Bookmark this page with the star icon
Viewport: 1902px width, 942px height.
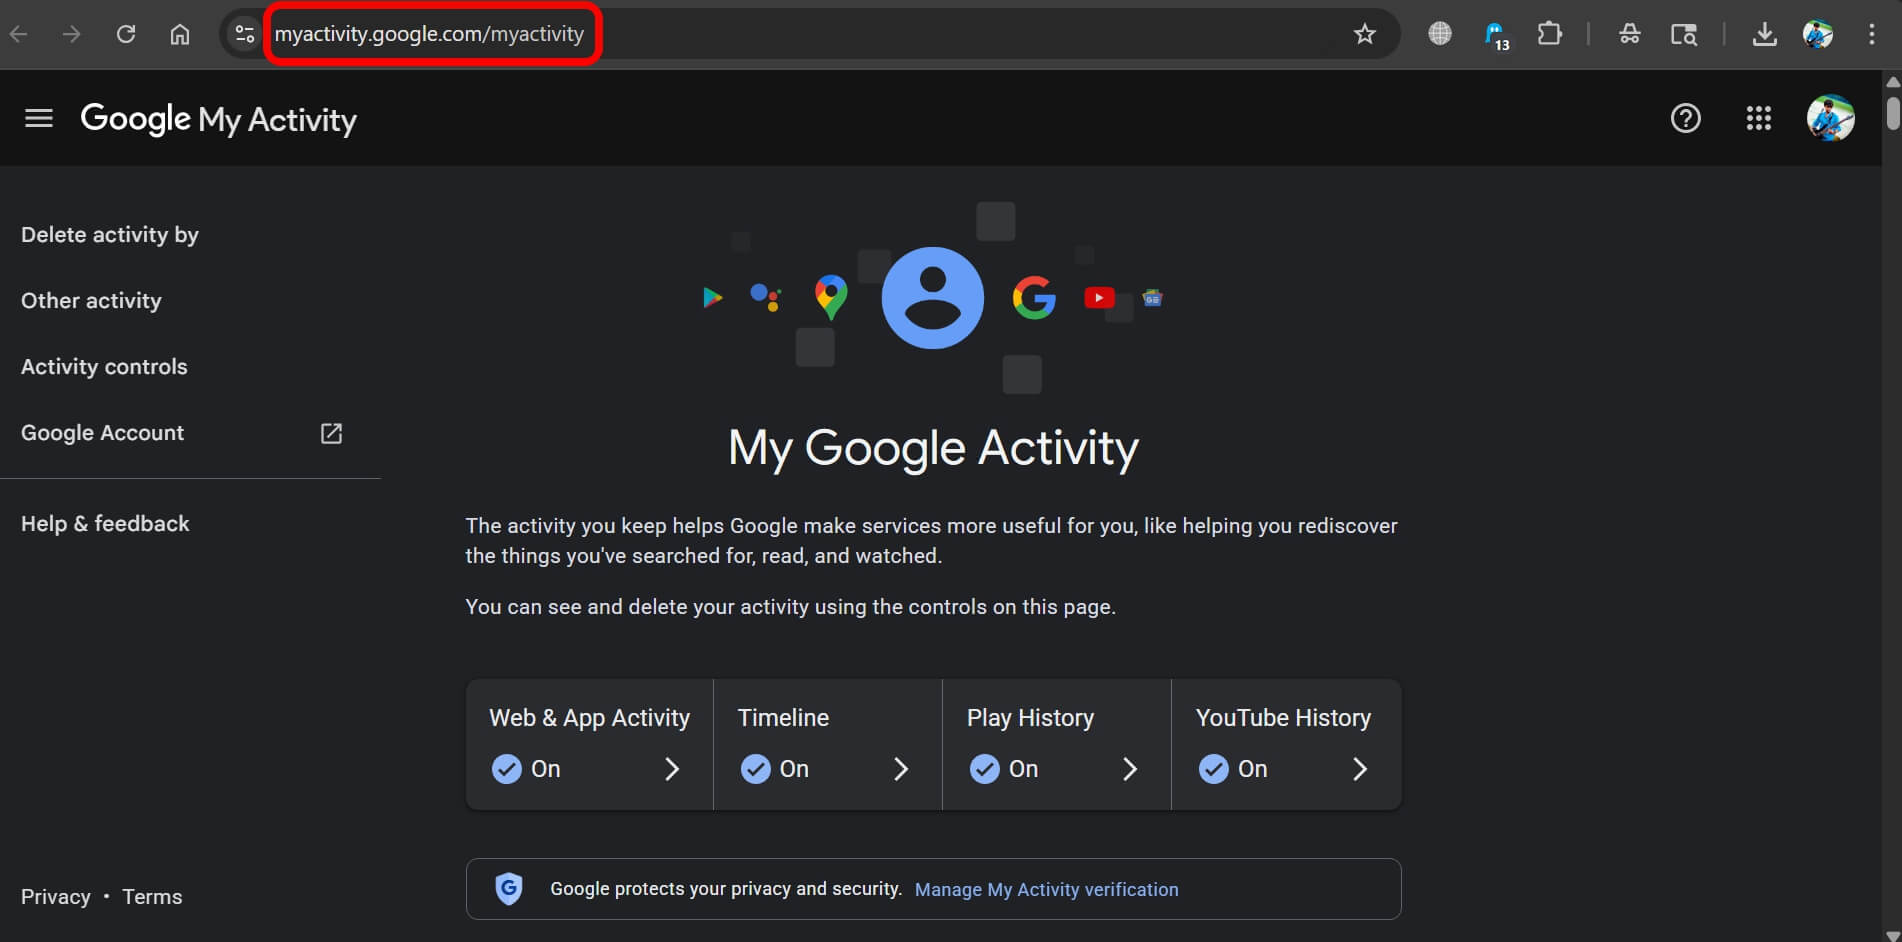point(1364,34)
